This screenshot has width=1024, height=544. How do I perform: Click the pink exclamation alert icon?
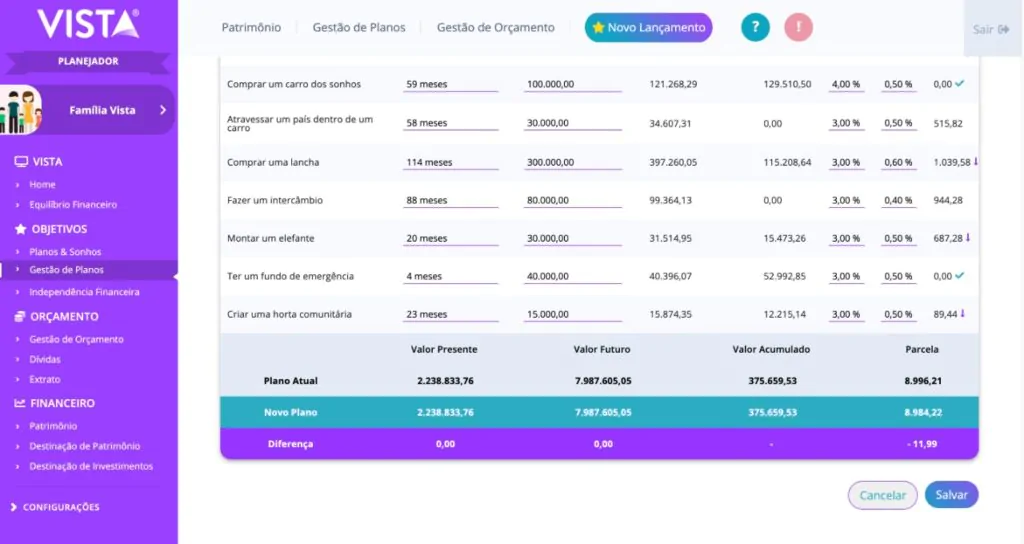click(x=798, y=28)
